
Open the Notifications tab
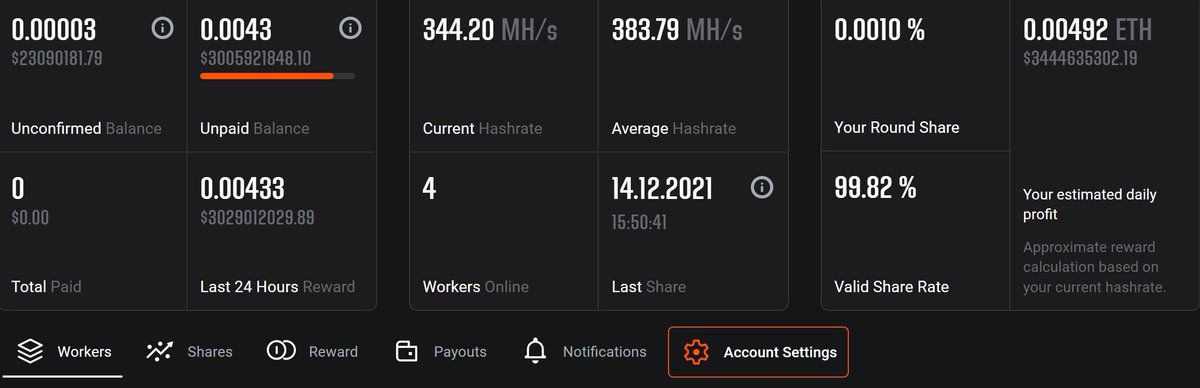tap(585, 351)
